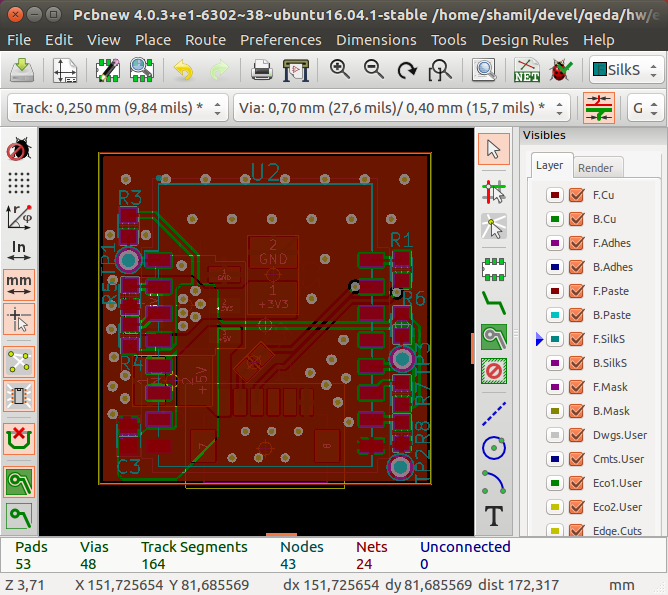Image resolution: width=668 pixels, height=595 pixels.
Task: Select the Add circle tool
Action: pyautogui.click(x=494, y=448)
